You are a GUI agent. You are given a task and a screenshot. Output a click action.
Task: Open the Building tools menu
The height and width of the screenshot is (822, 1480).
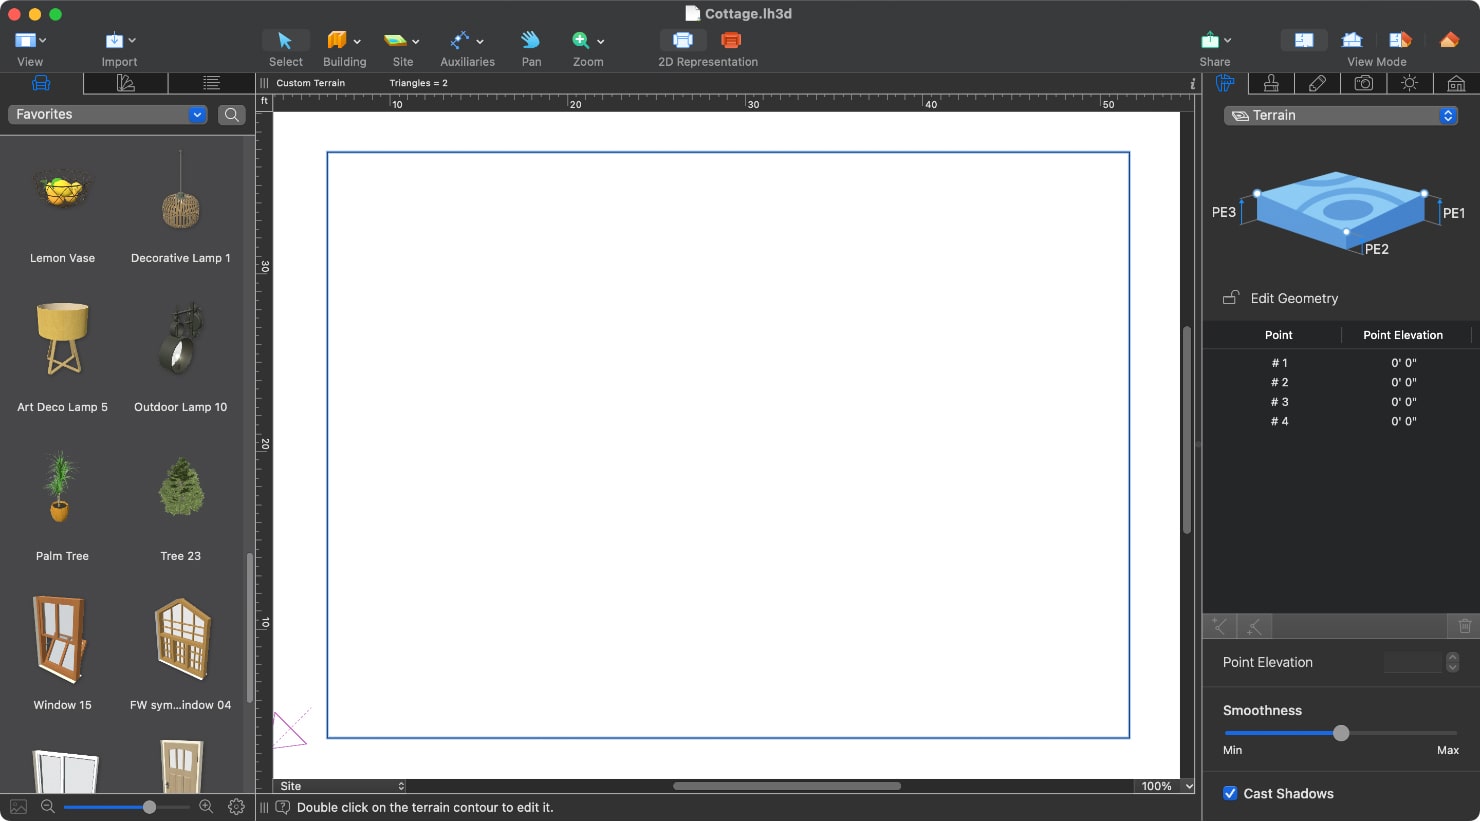344,40
